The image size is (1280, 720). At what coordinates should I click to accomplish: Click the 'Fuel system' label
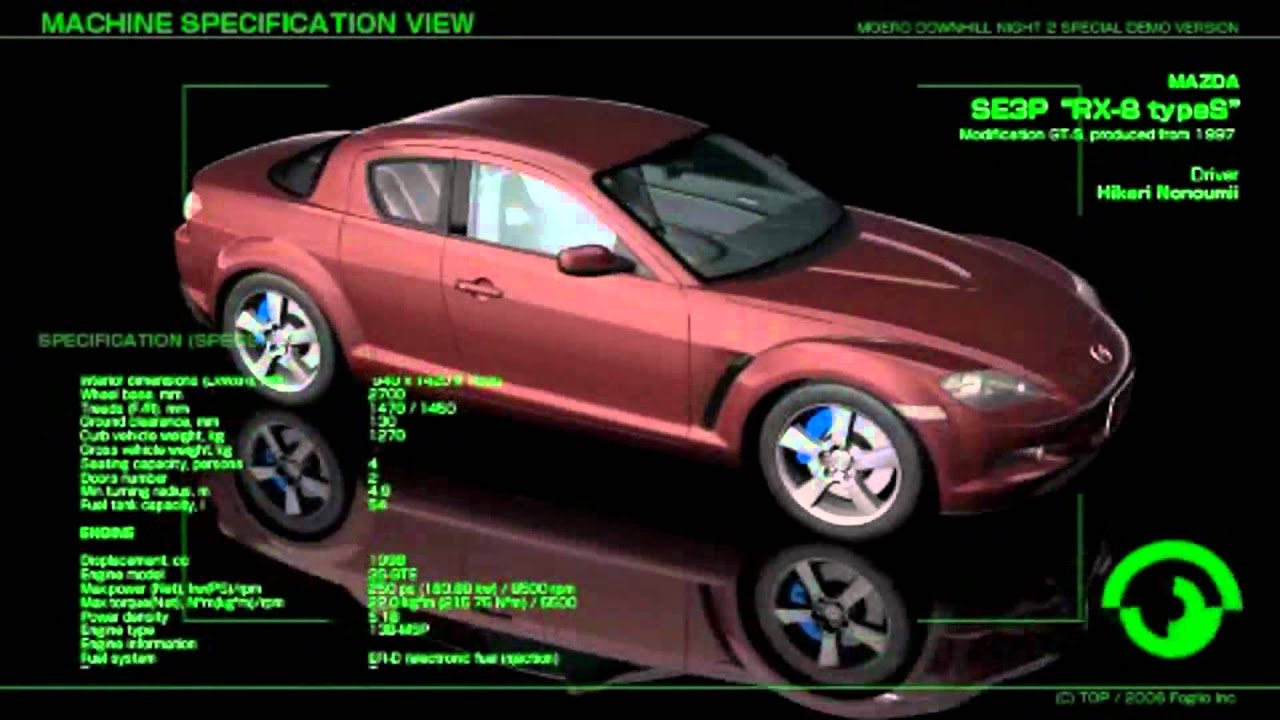(118, 659)
